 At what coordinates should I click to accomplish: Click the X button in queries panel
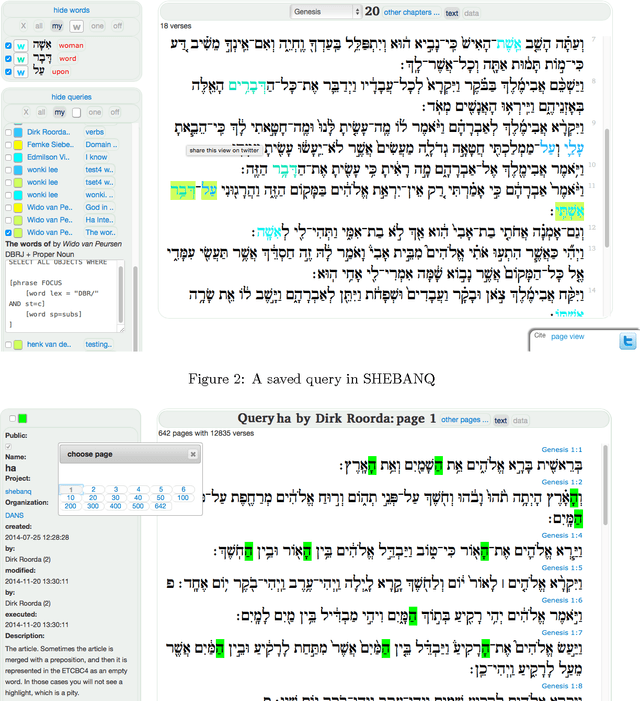[26, 112]
